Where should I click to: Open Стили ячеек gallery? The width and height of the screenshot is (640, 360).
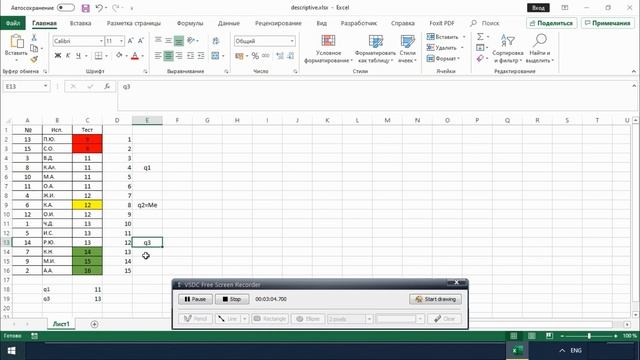point(407,49)
